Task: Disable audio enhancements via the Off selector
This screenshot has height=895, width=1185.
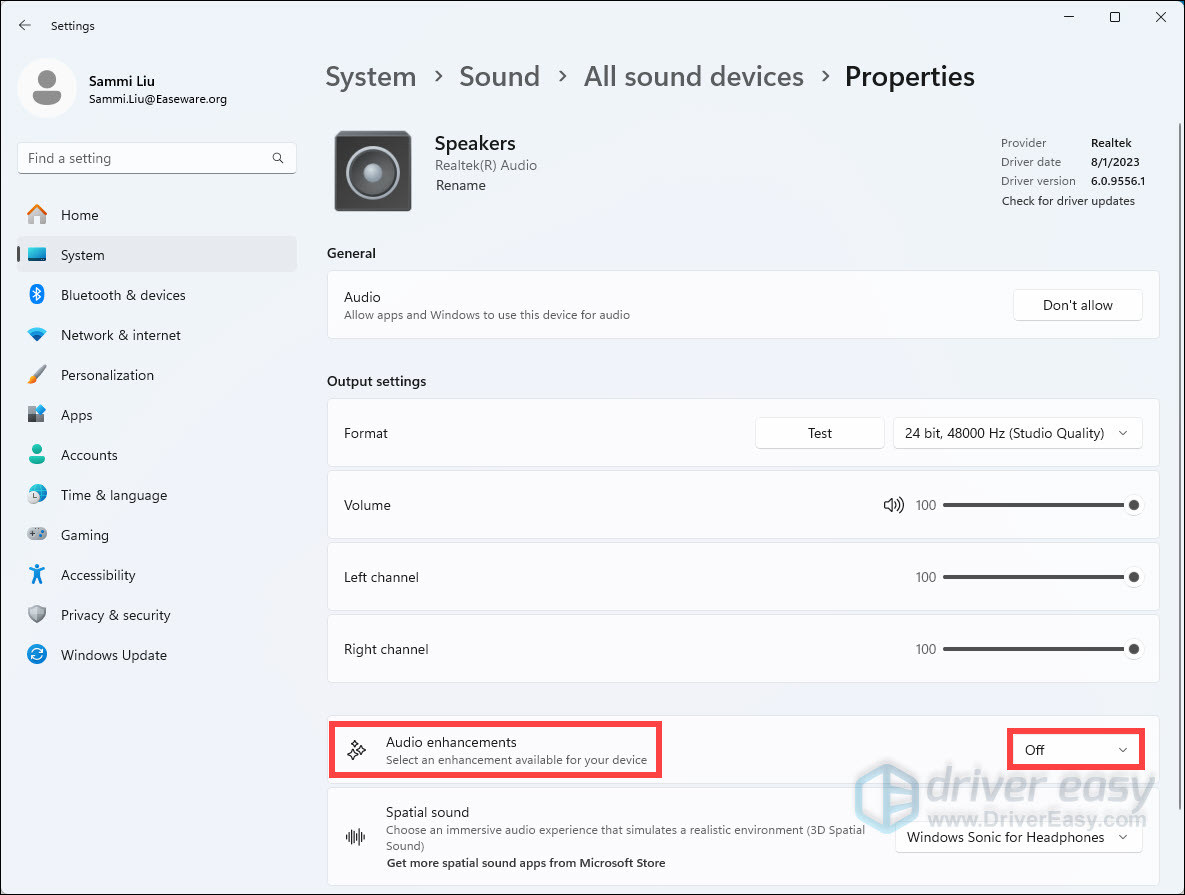Action: pos(1075,748)
